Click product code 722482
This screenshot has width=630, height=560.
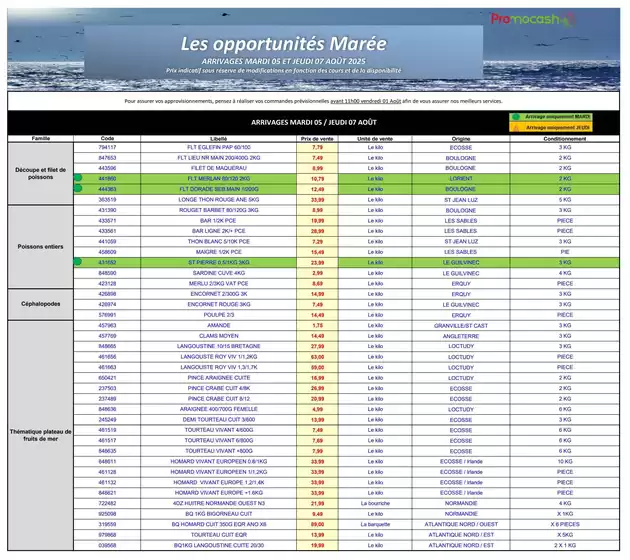coord(107,503)
